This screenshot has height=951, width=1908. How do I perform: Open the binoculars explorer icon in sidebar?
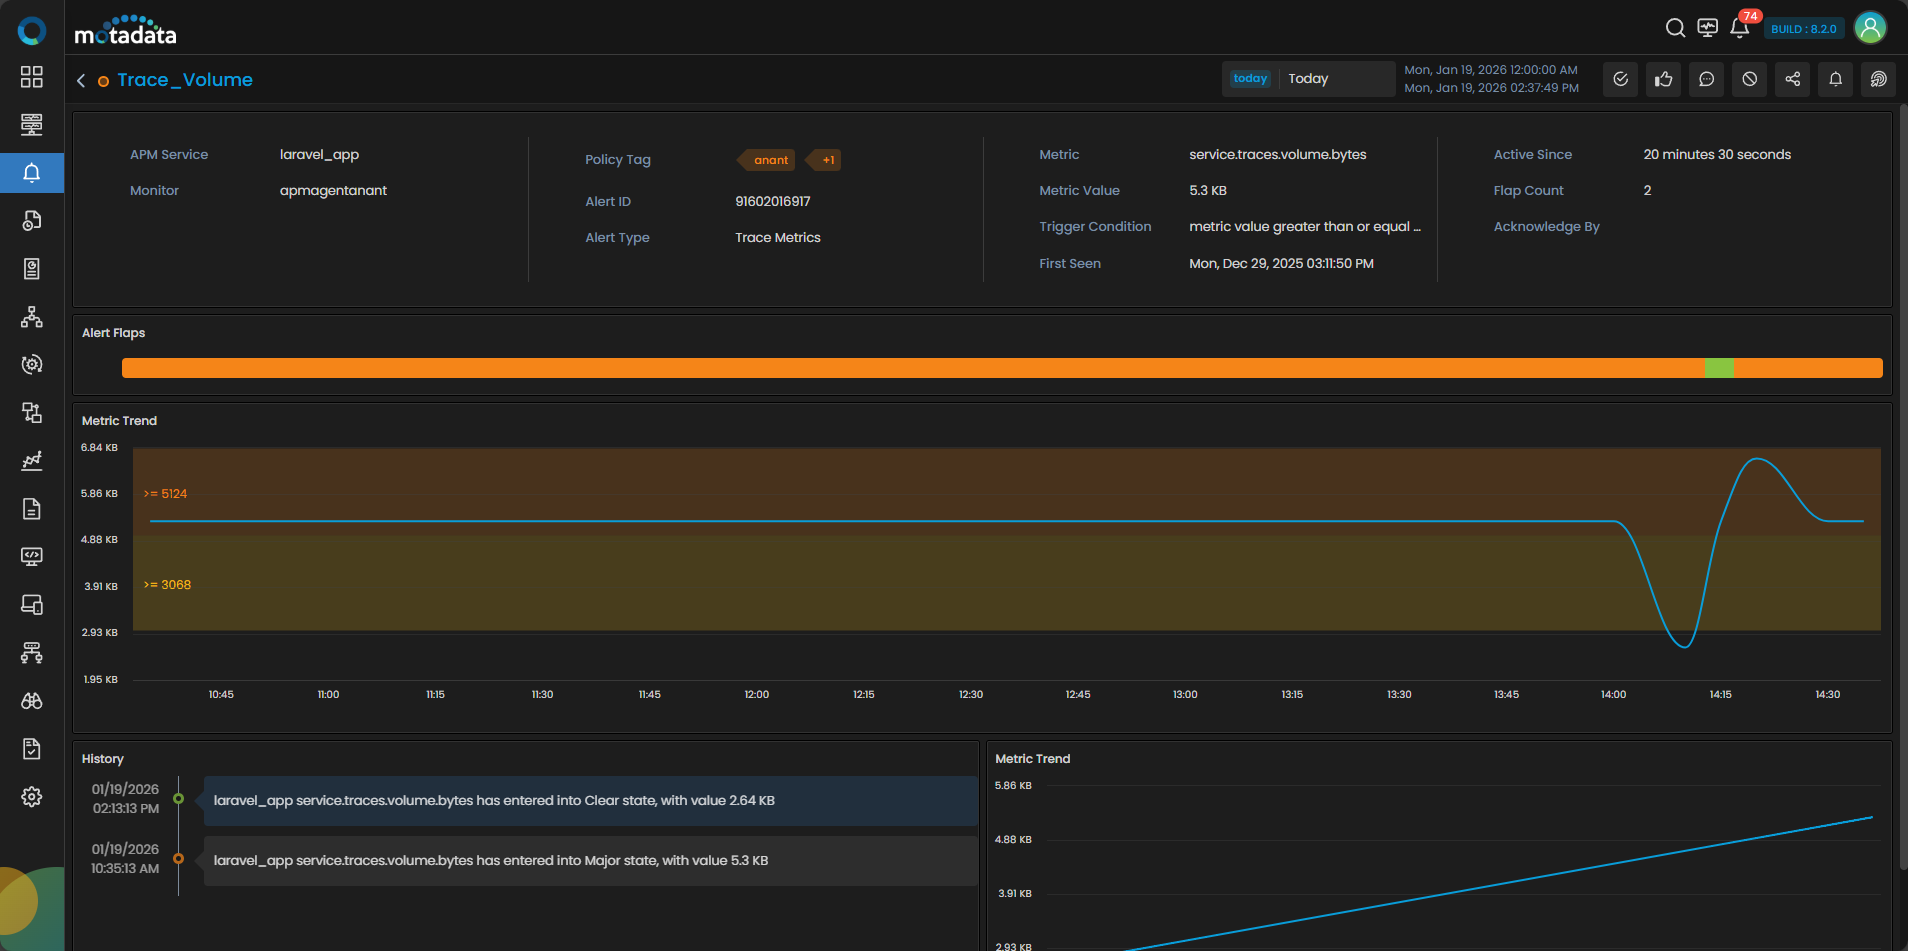32,701
